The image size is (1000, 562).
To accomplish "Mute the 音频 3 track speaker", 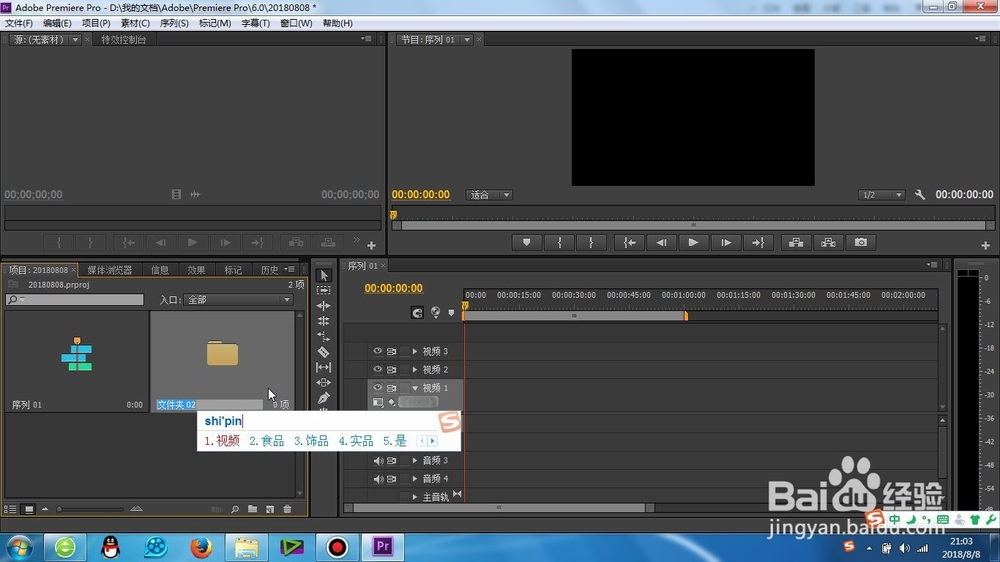I will 378,461.
